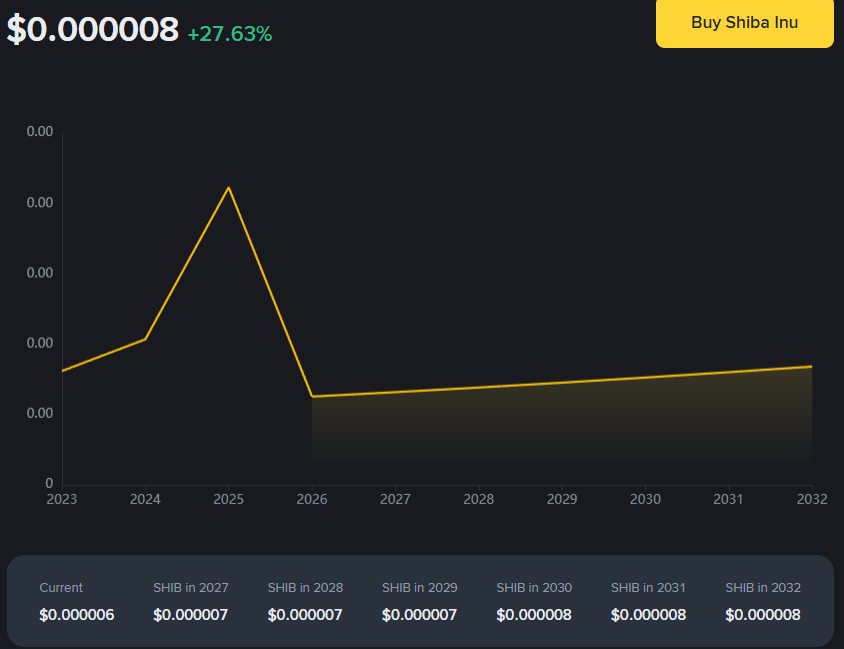Screen dimensions: 844x649
Task: Click the SHIB in 2032 prediction card
Action: pyautogui.click(x=762, y=601)
